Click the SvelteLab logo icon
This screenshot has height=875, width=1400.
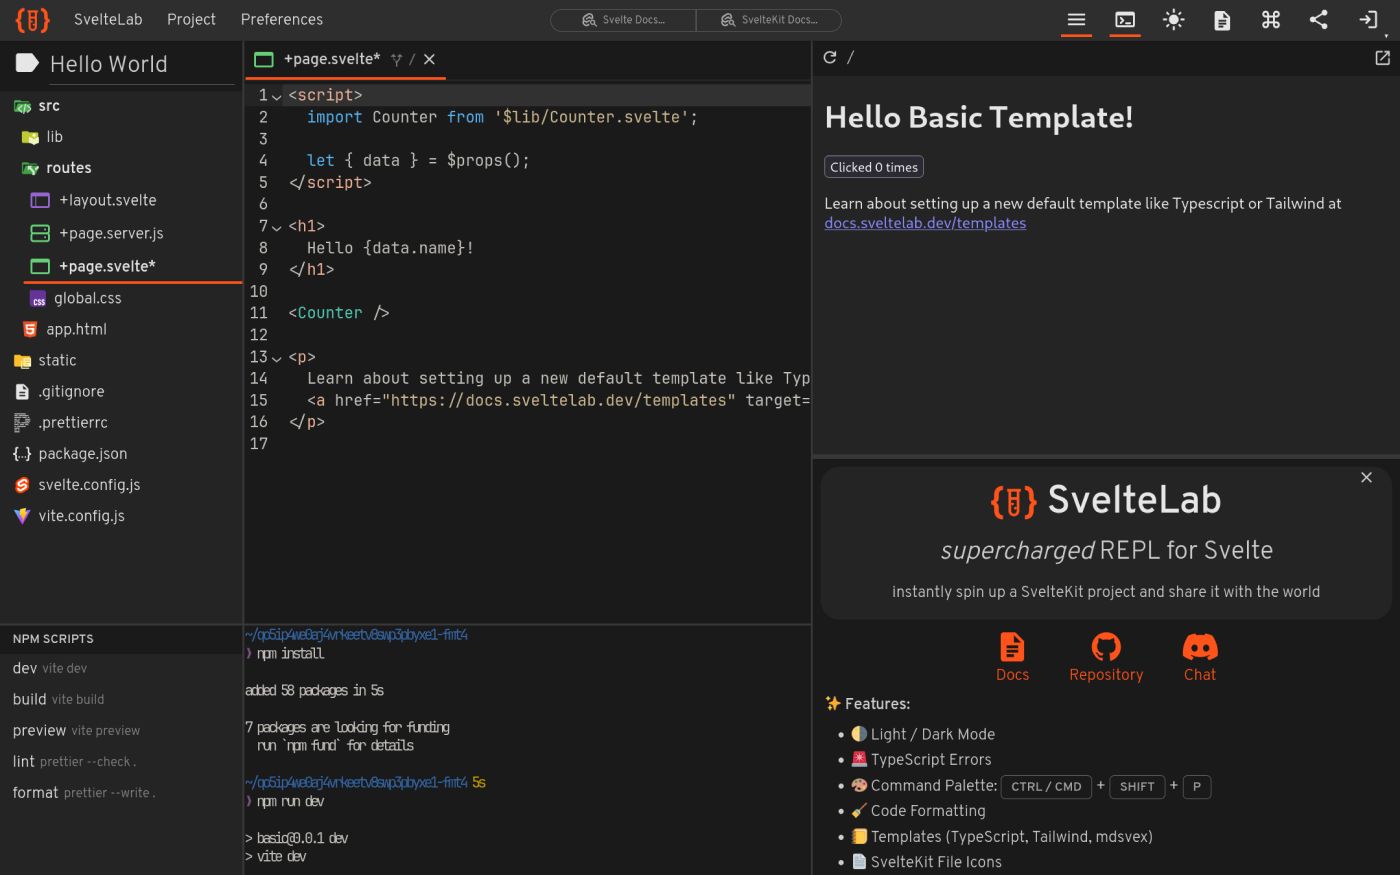point(32,19)
